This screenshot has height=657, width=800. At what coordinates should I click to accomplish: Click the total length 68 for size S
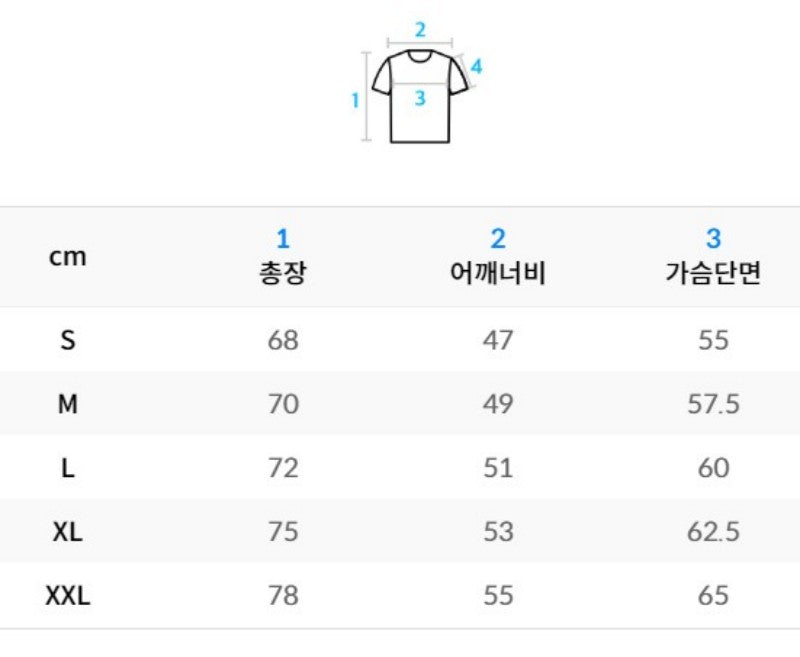(283, 340)
